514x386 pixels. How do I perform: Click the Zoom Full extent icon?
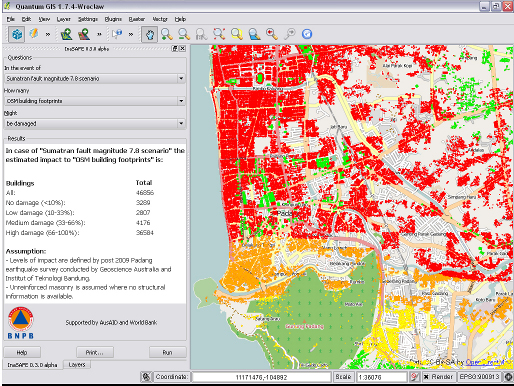click(219, 34)
